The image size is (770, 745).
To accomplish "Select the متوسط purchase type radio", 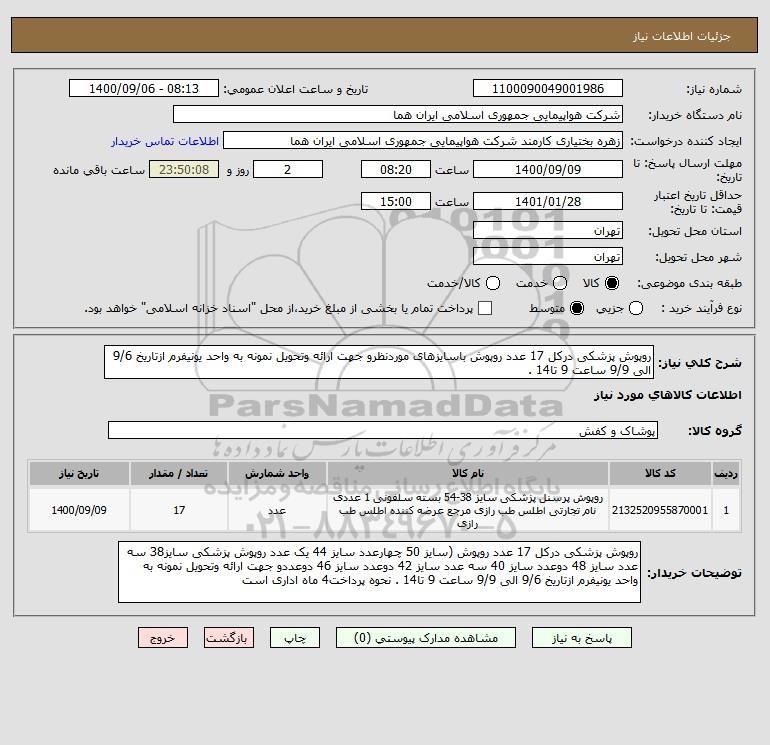I will coord(577,308).
